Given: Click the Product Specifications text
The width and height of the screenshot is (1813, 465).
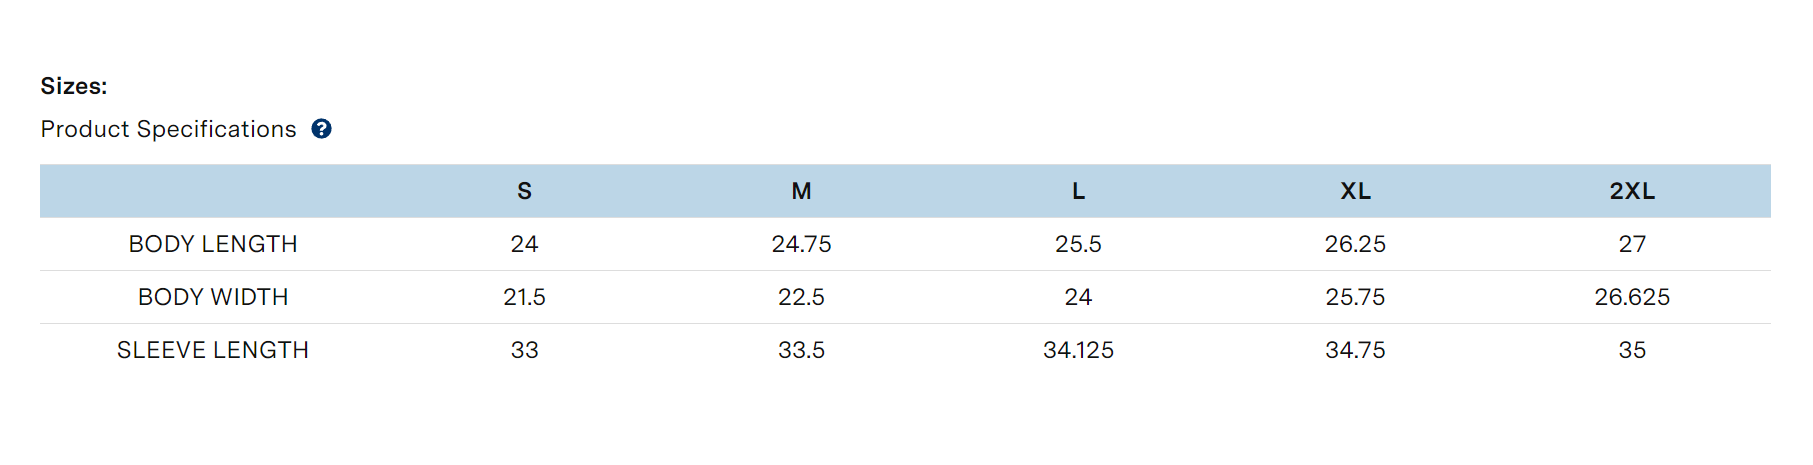Looking at the screenshot, I should 168,129.
